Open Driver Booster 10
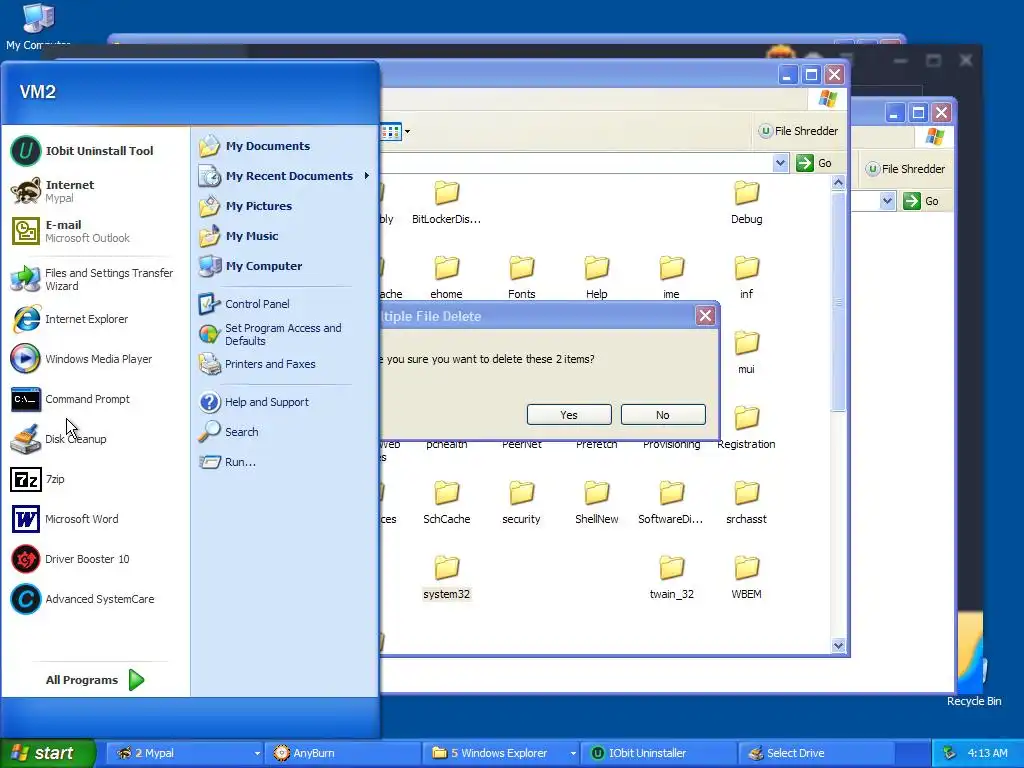Viewport: 1024px width, 768px height. click(x=91, y=559)
